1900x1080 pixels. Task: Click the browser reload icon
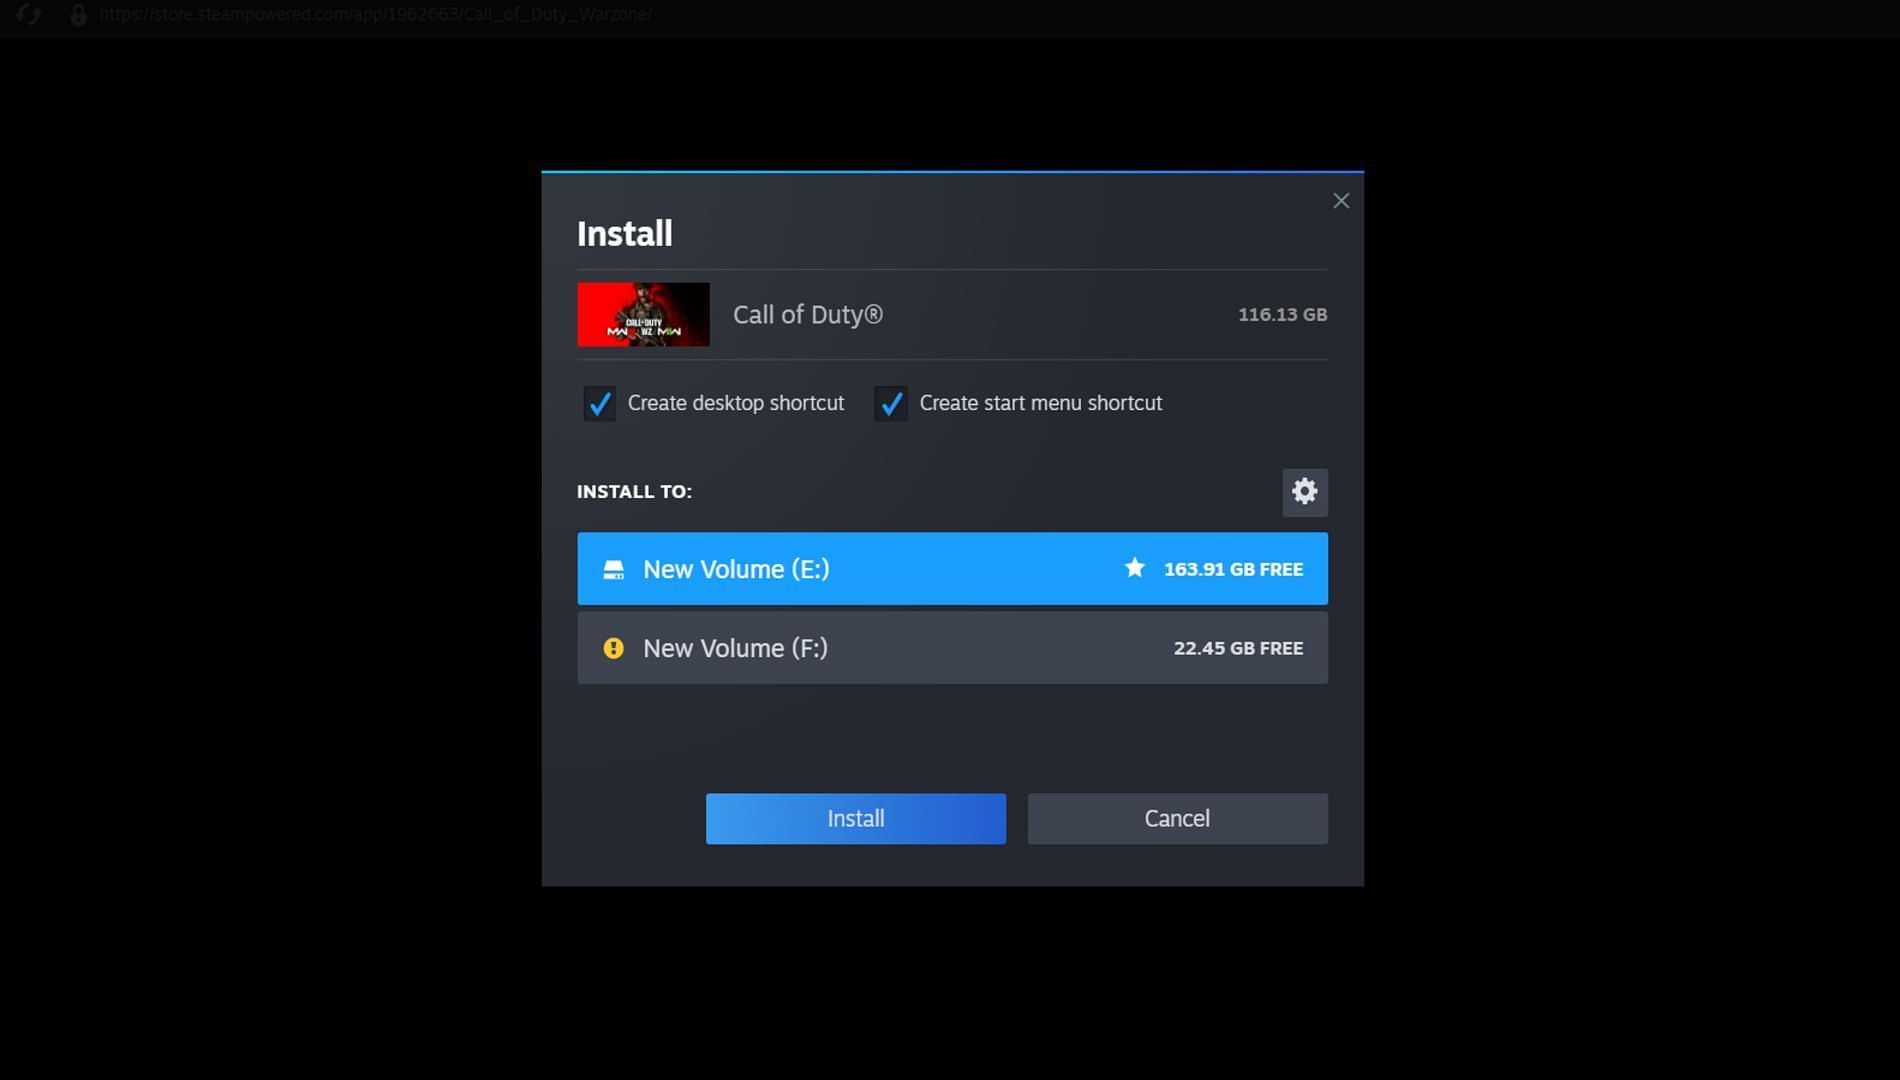[x=29, y=14]
